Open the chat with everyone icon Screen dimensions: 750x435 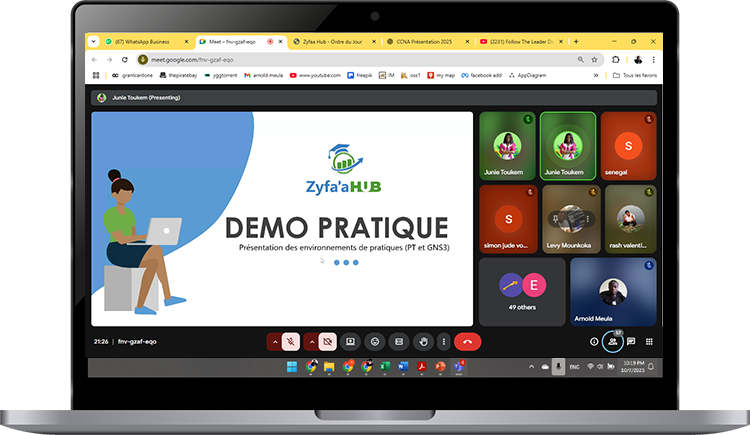(x=631, y=341)
